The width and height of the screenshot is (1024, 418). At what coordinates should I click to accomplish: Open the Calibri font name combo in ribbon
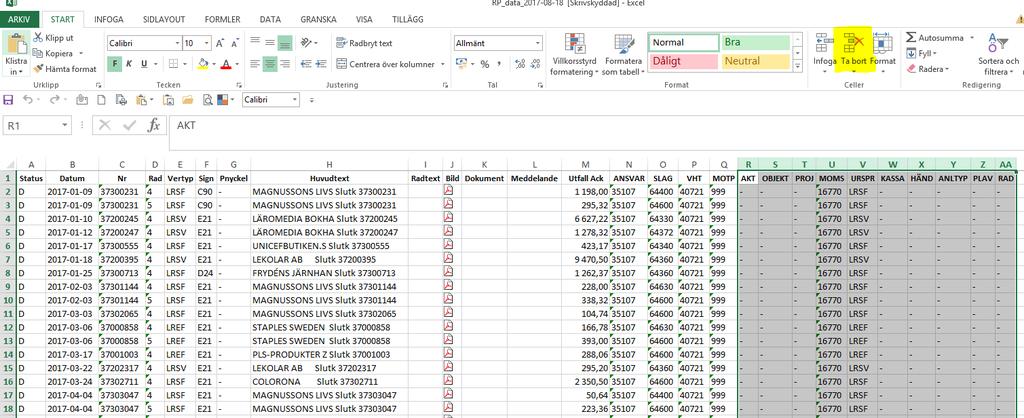pyautogui.click(x=144, y=43)
